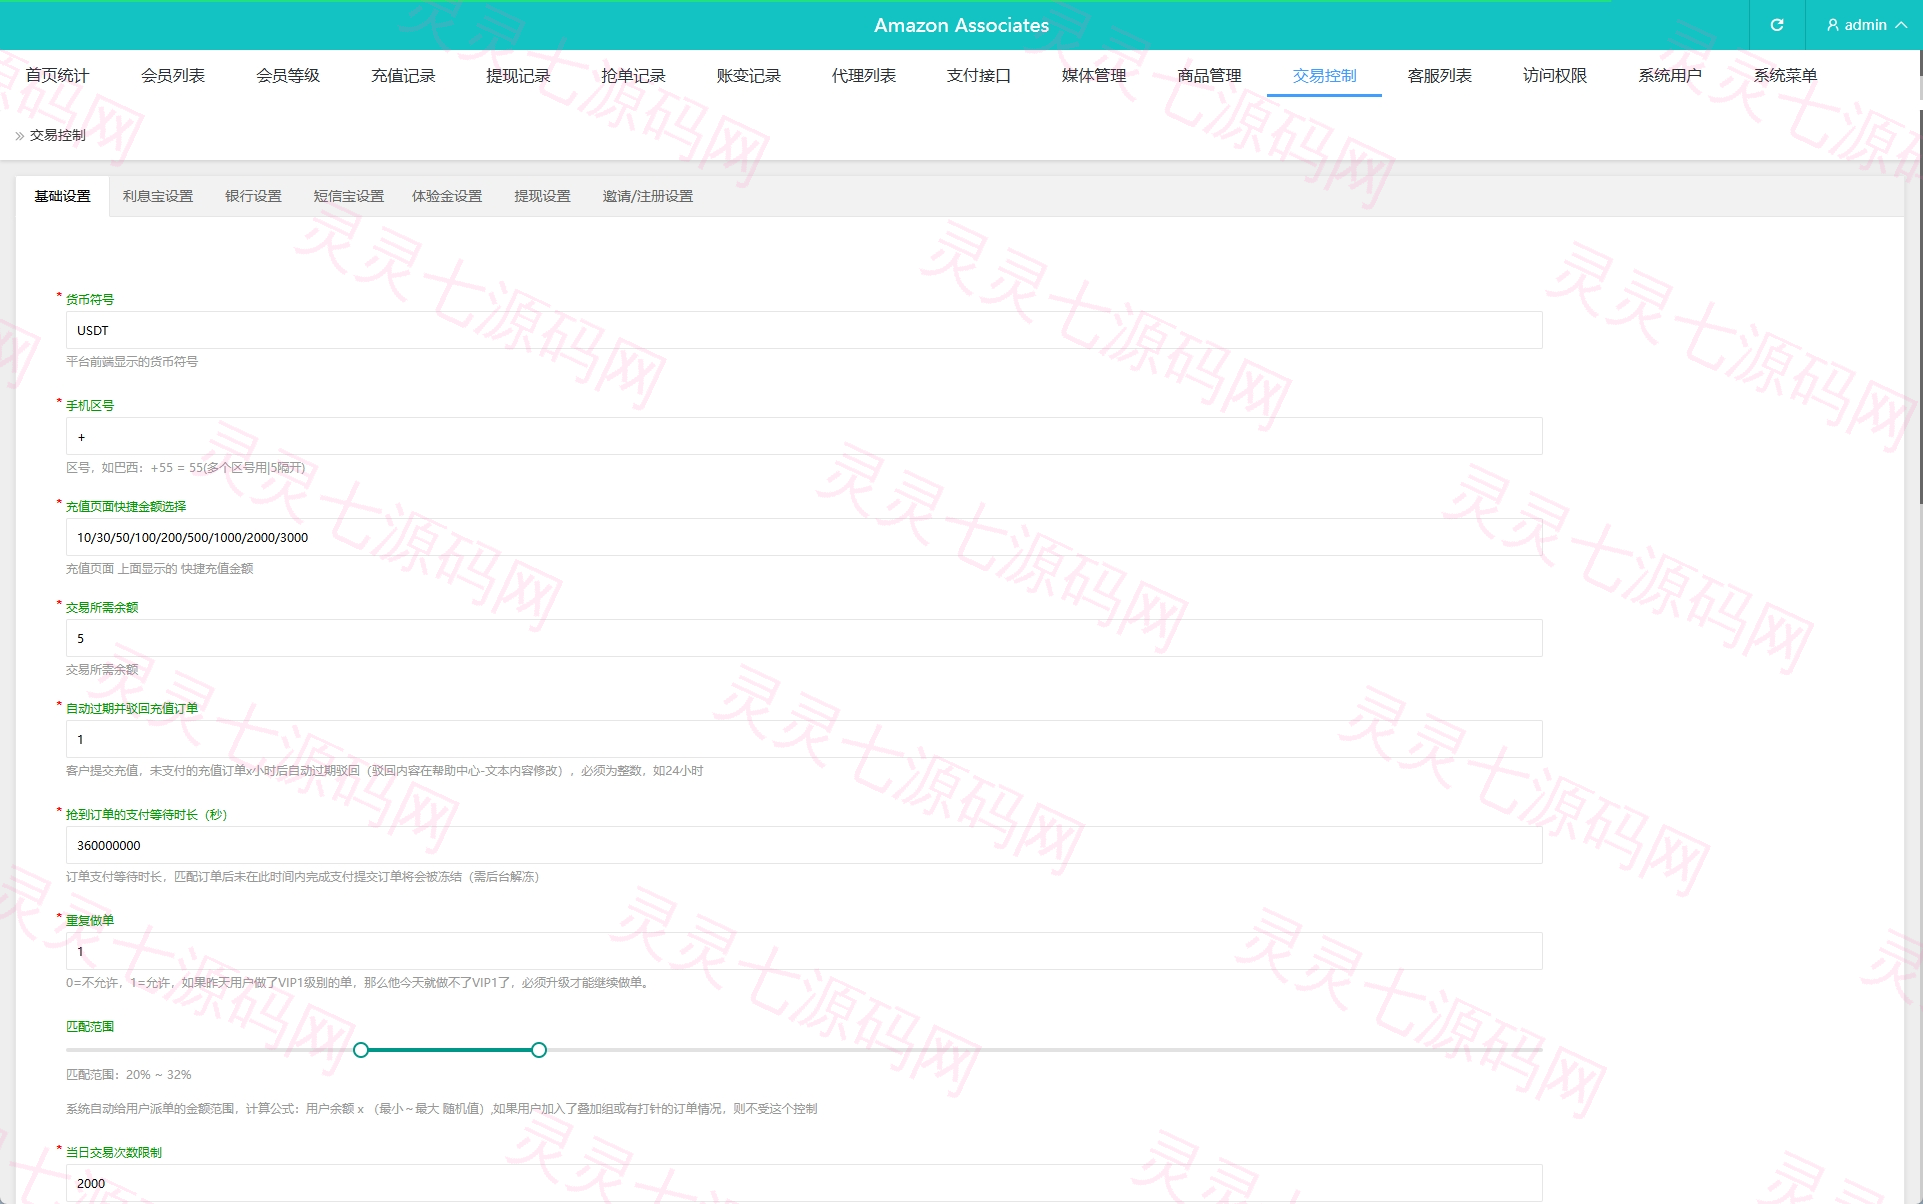Viewport: 1923px width, 1204px height.
Task: Click the 匹配范围 slider minimum handle
Action: 361,1050
